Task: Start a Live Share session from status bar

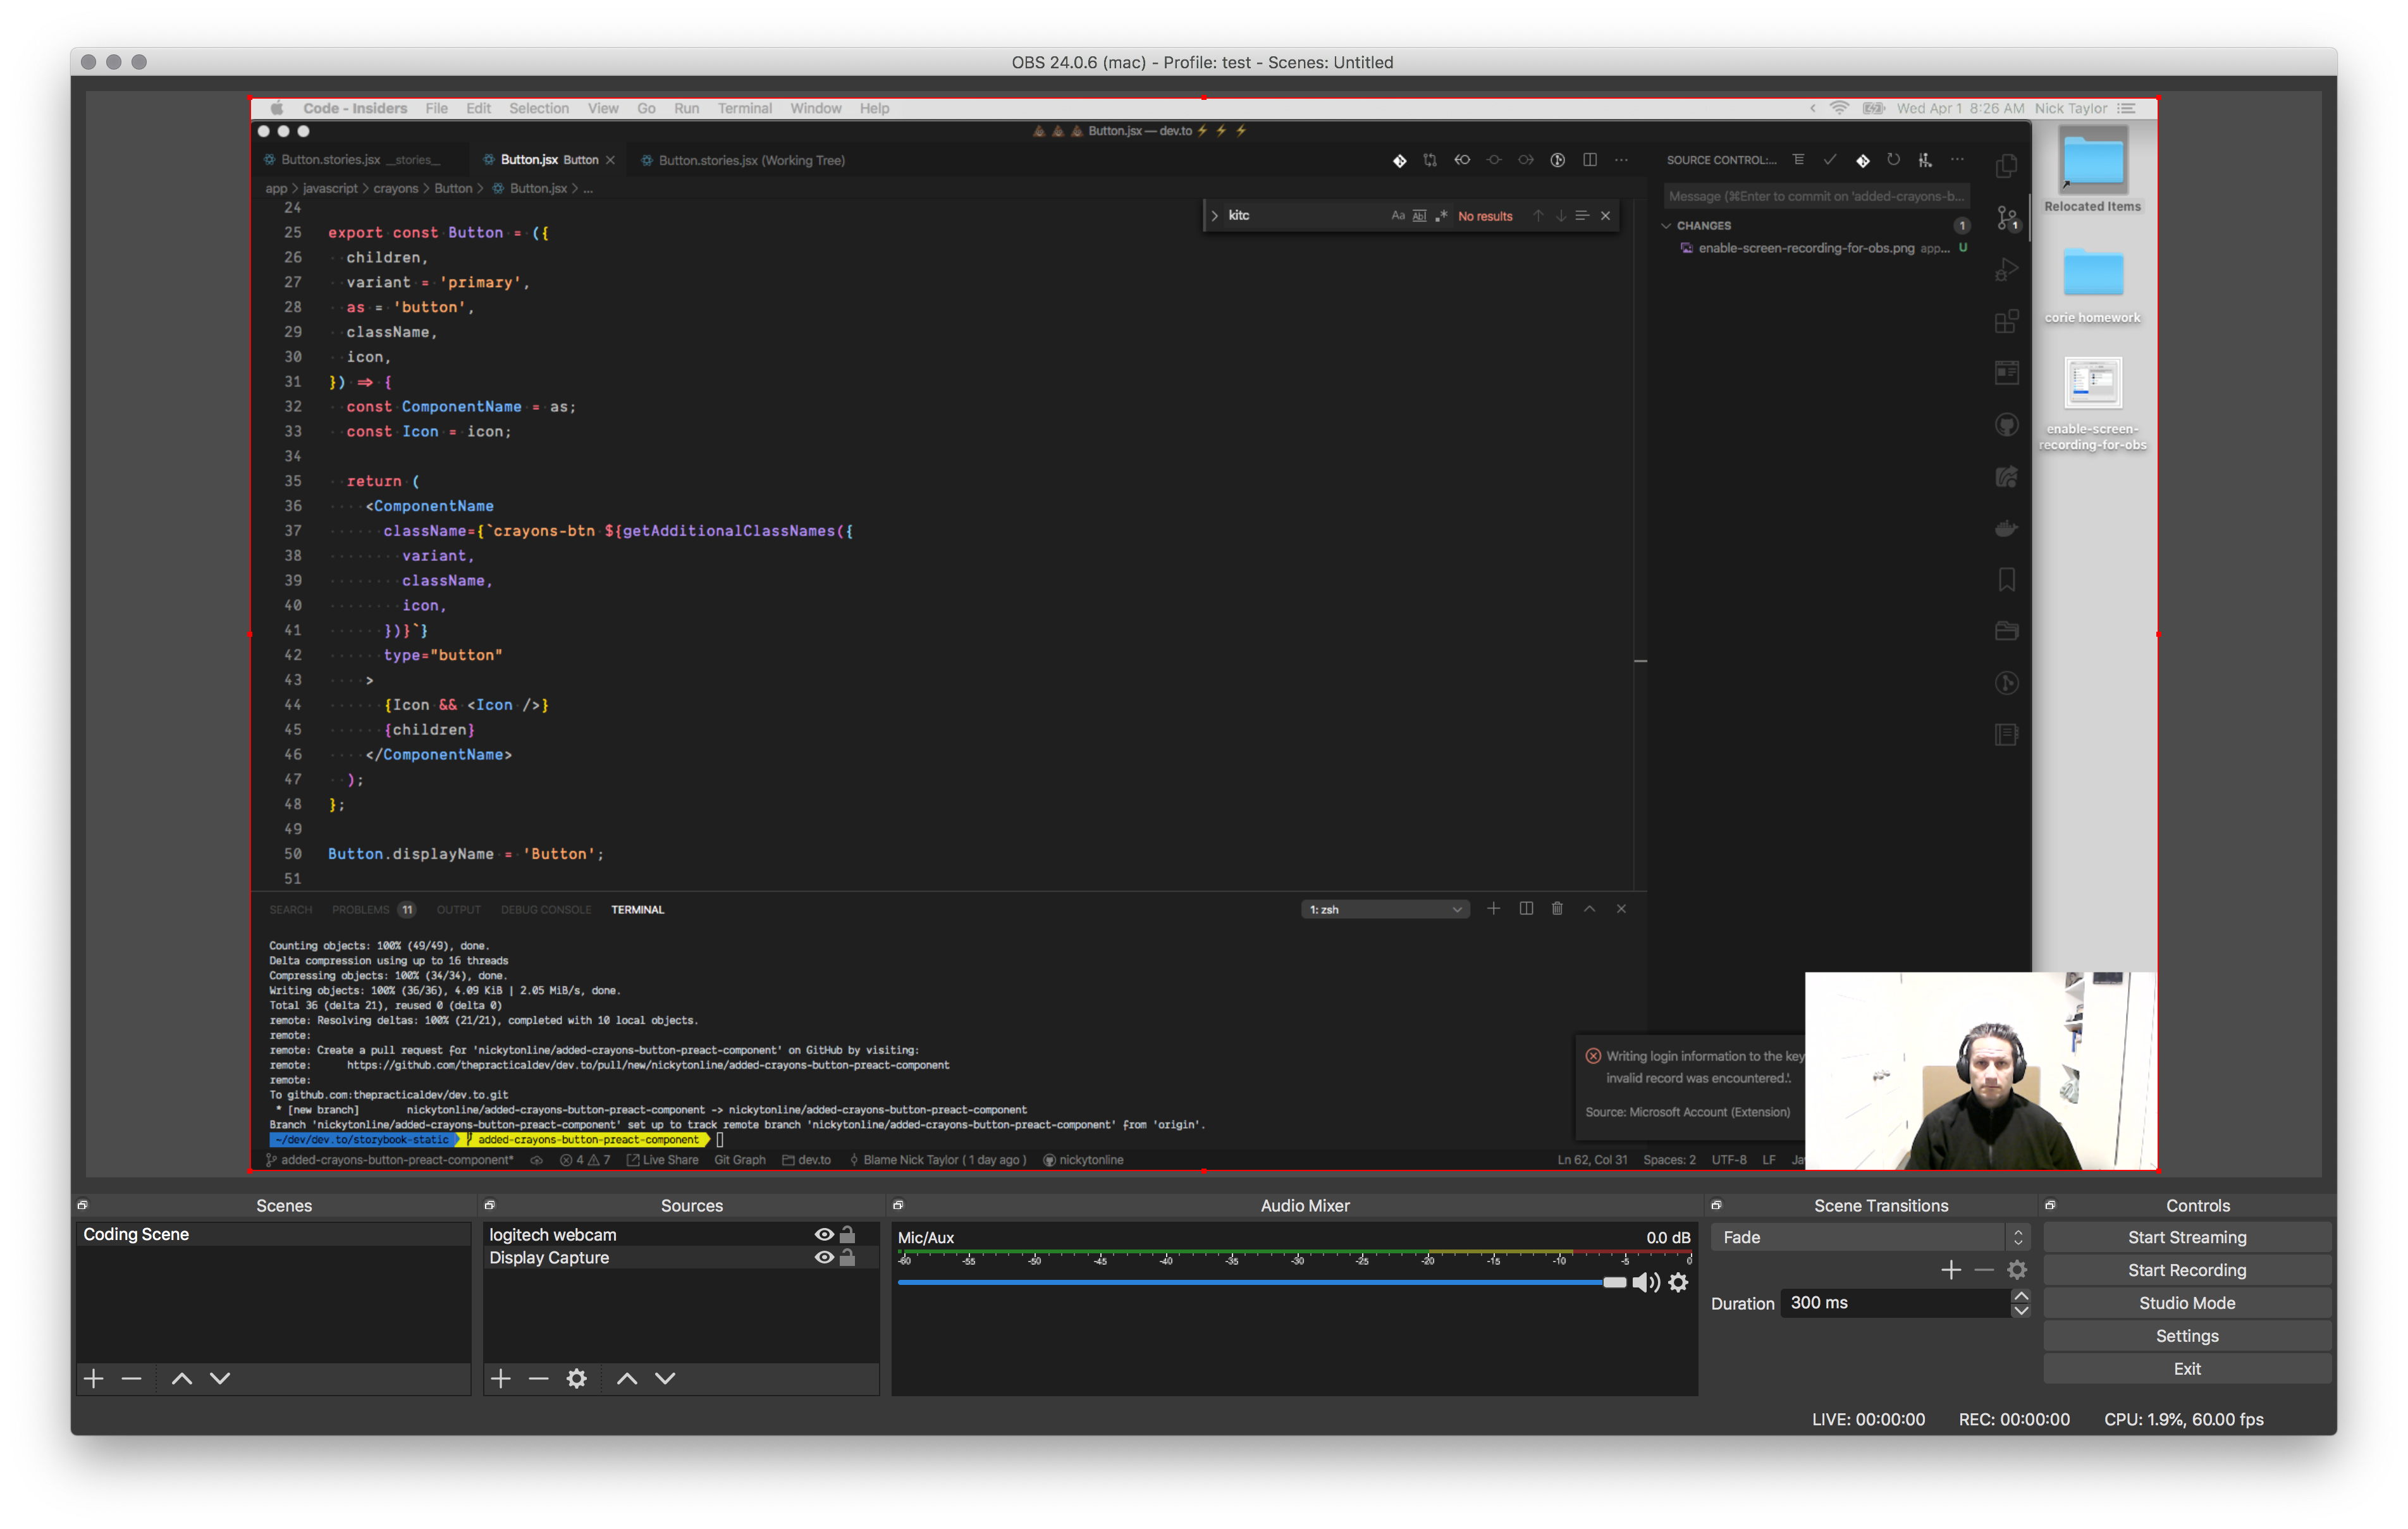Action: pos(663,1160)
